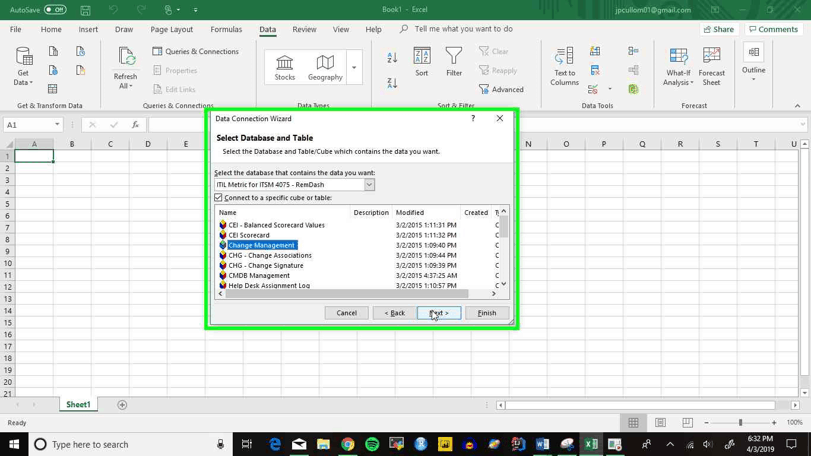Switch to Page Break Preview icon
Screen dimensions: 813x458
tap(687, 423)
